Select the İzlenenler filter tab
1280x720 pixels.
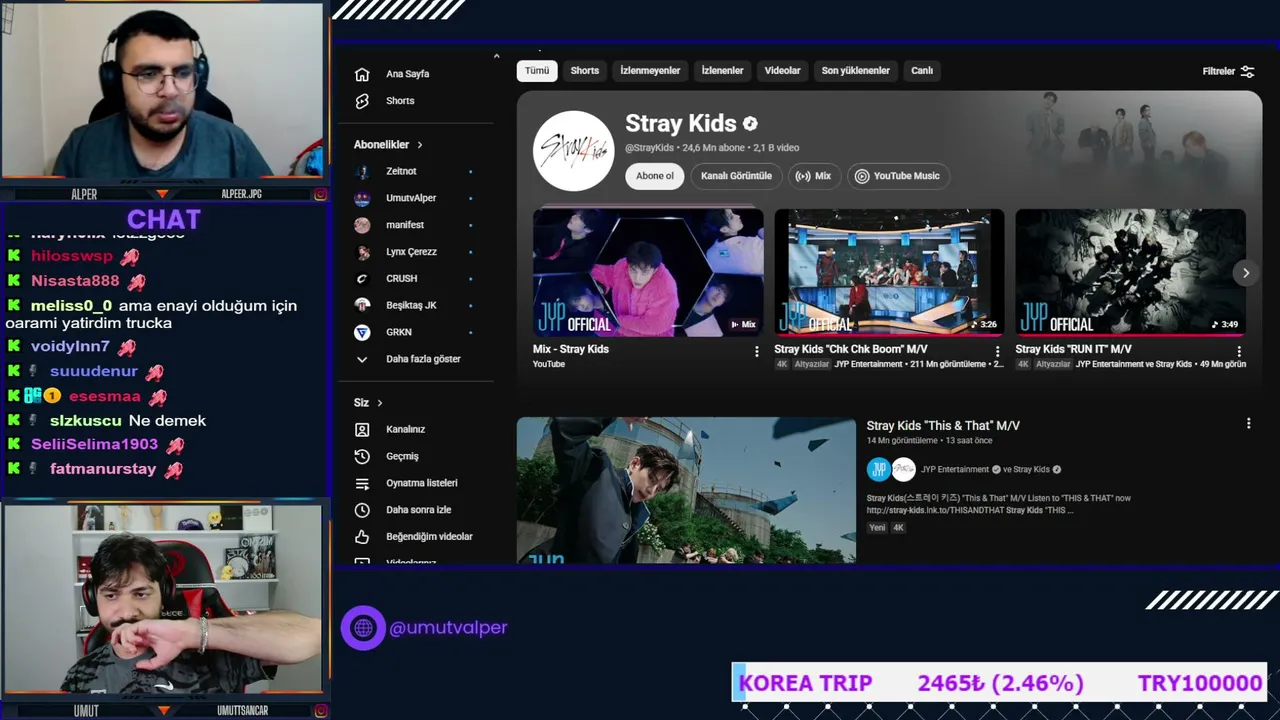pos(722,71)
